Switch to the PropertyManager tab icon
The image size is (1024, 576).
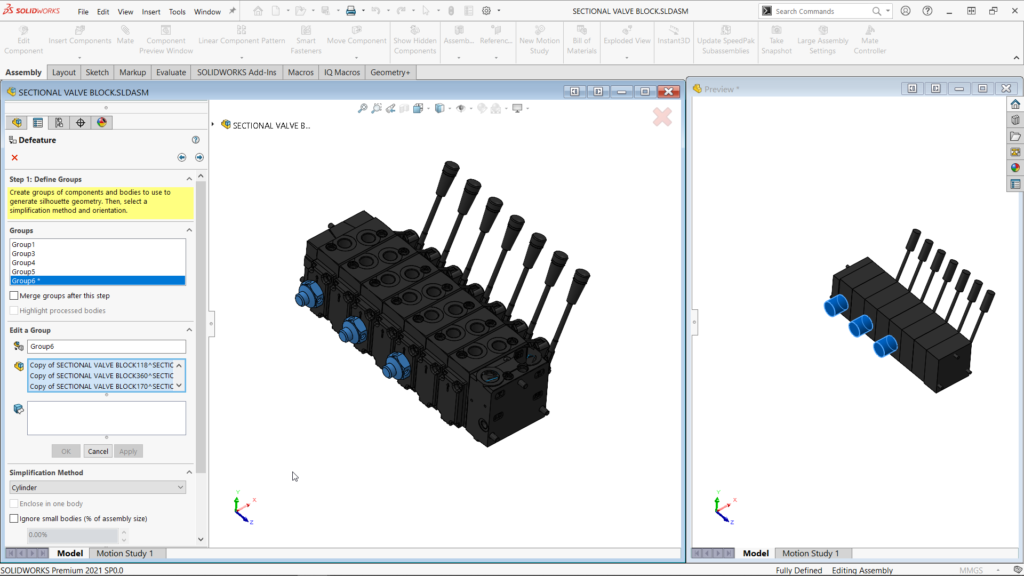tap(38, 123)
